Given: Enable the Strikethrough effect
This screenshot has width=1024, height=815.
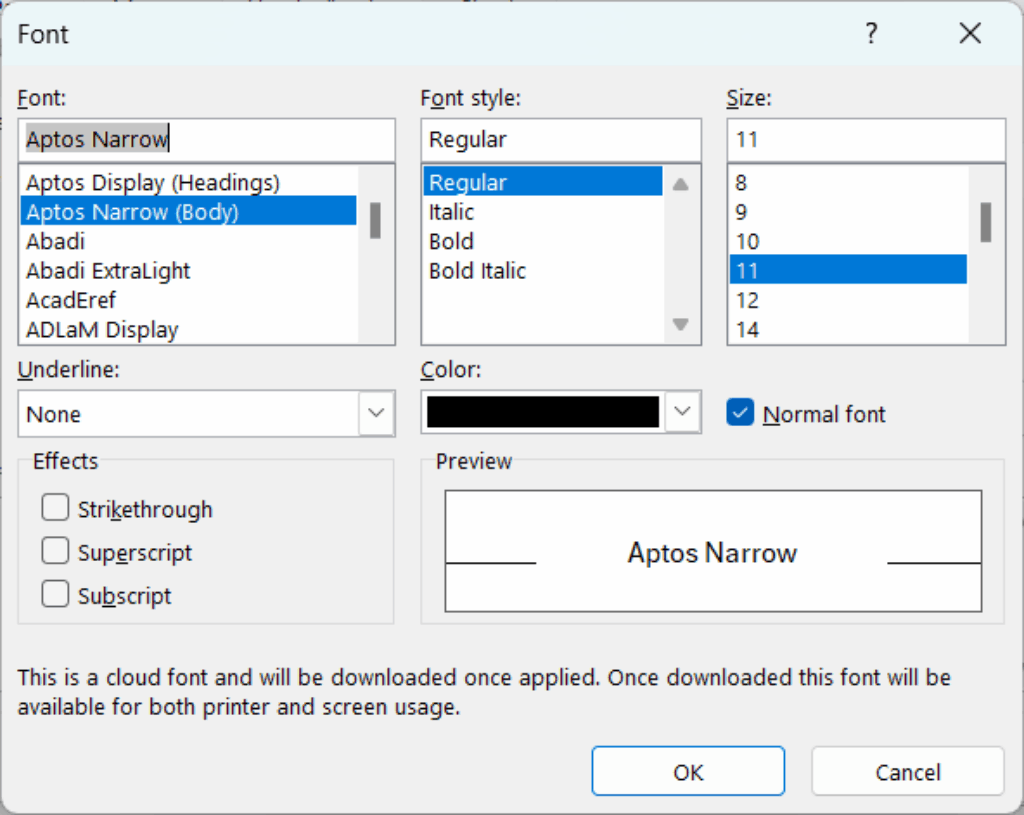Looking at the screenshot, I should (x=55, y=508).
